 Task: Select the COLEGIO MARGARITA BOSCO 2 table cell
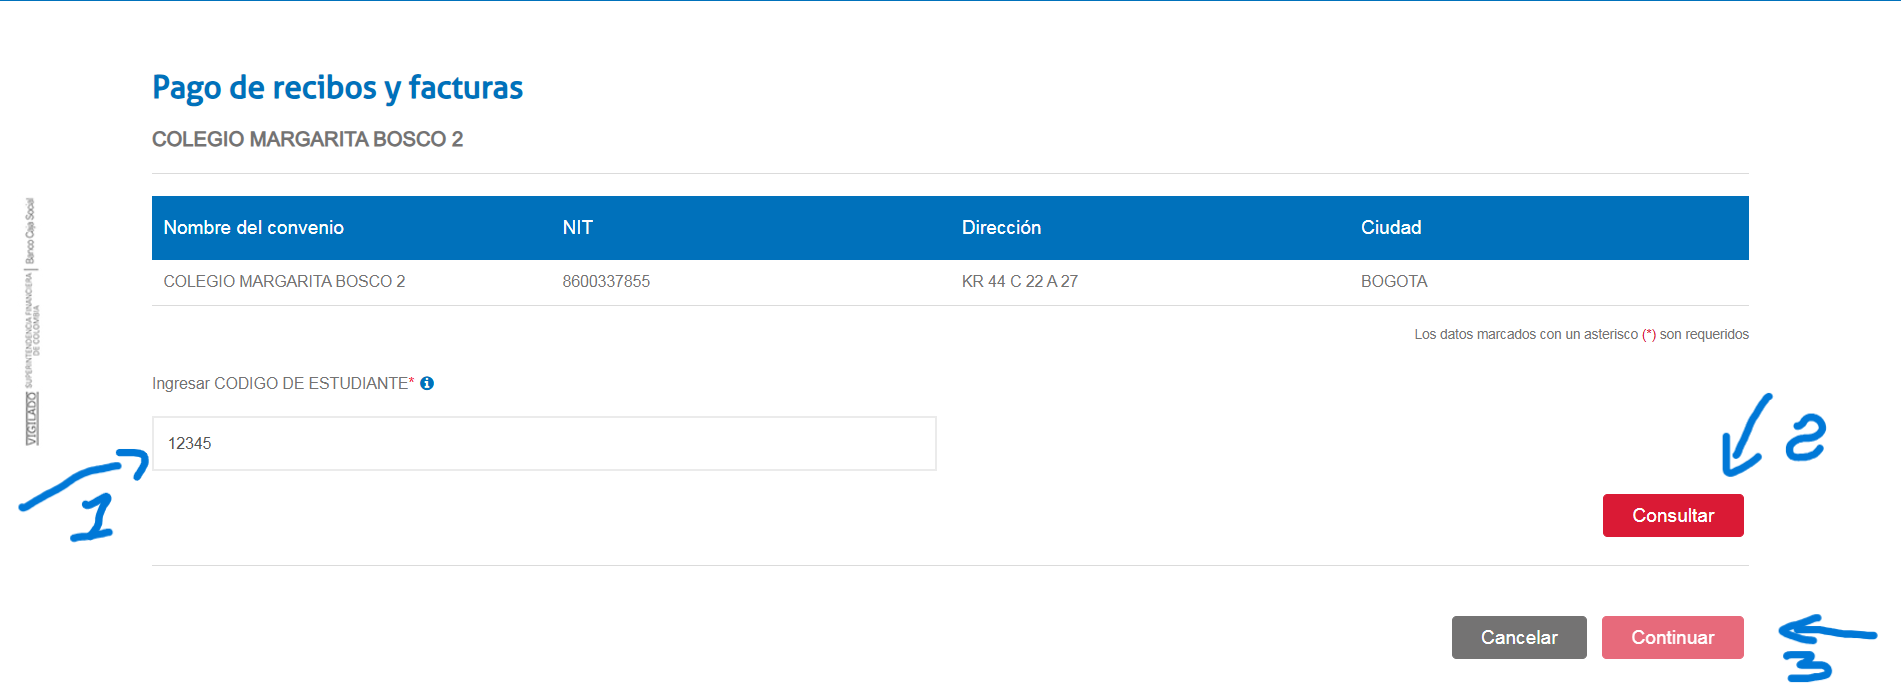284,282
